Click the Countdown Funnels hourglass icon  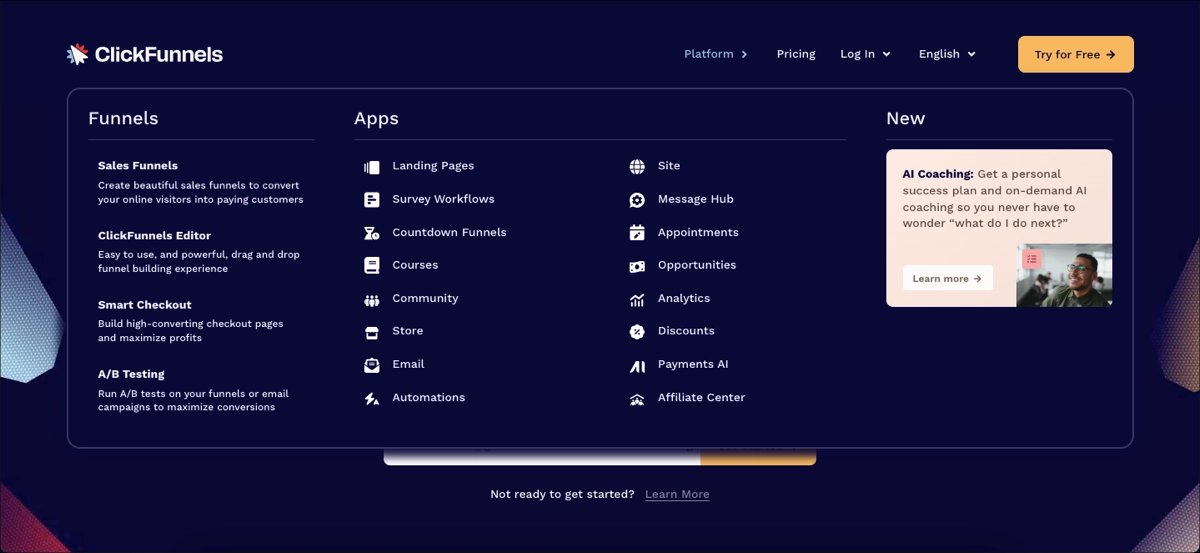[x=372, y=233]
